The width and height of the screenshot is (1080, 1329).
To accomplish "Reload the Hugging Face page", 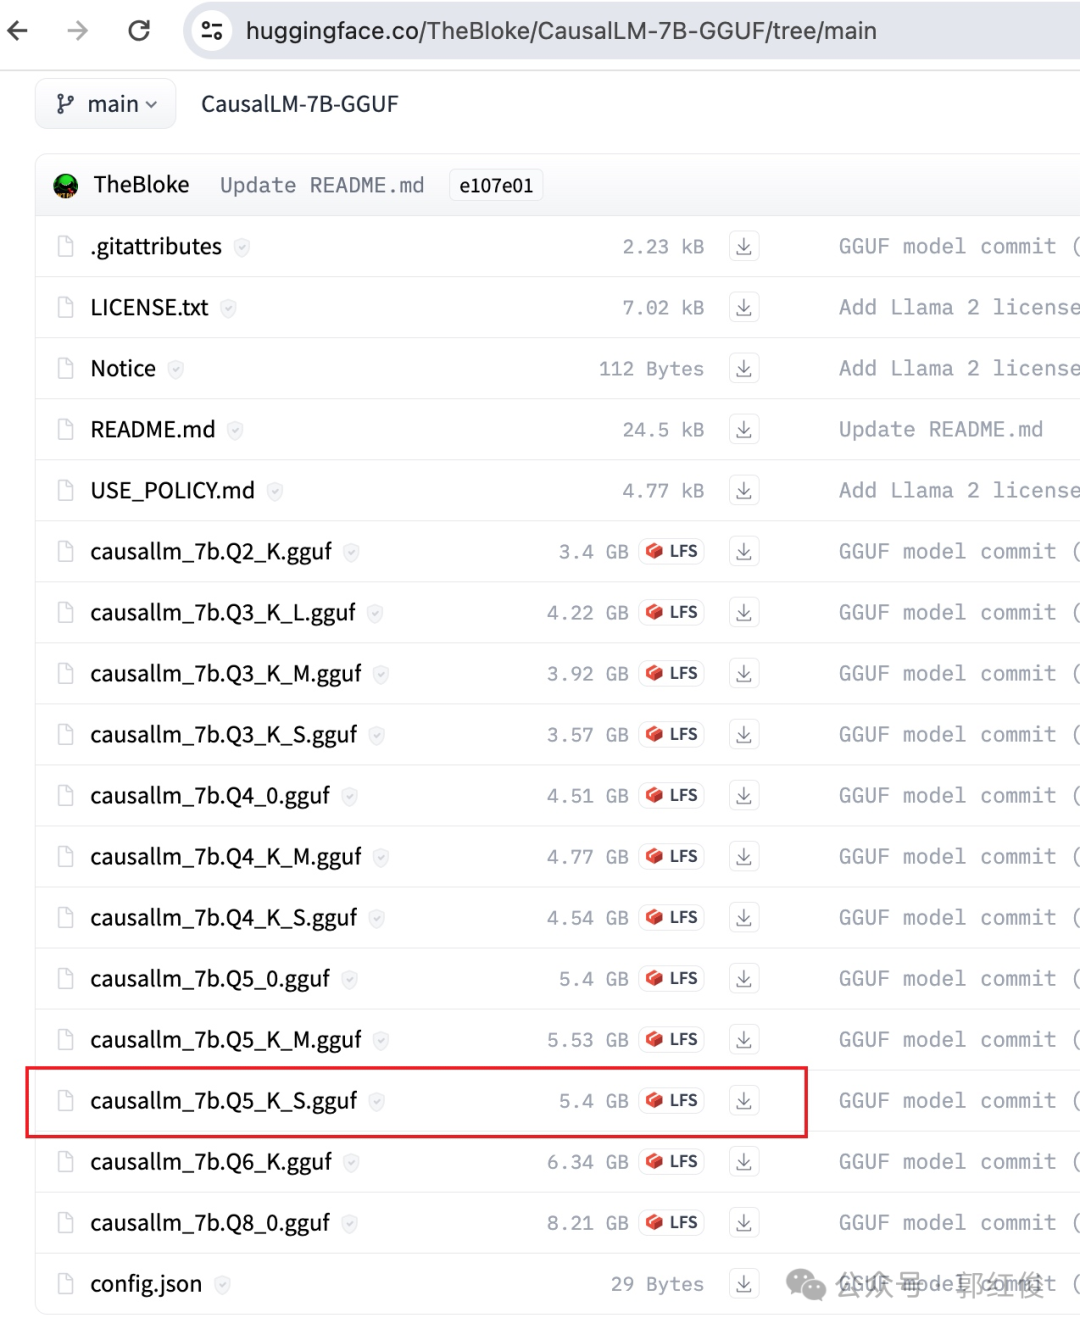I will pos(139,31).
